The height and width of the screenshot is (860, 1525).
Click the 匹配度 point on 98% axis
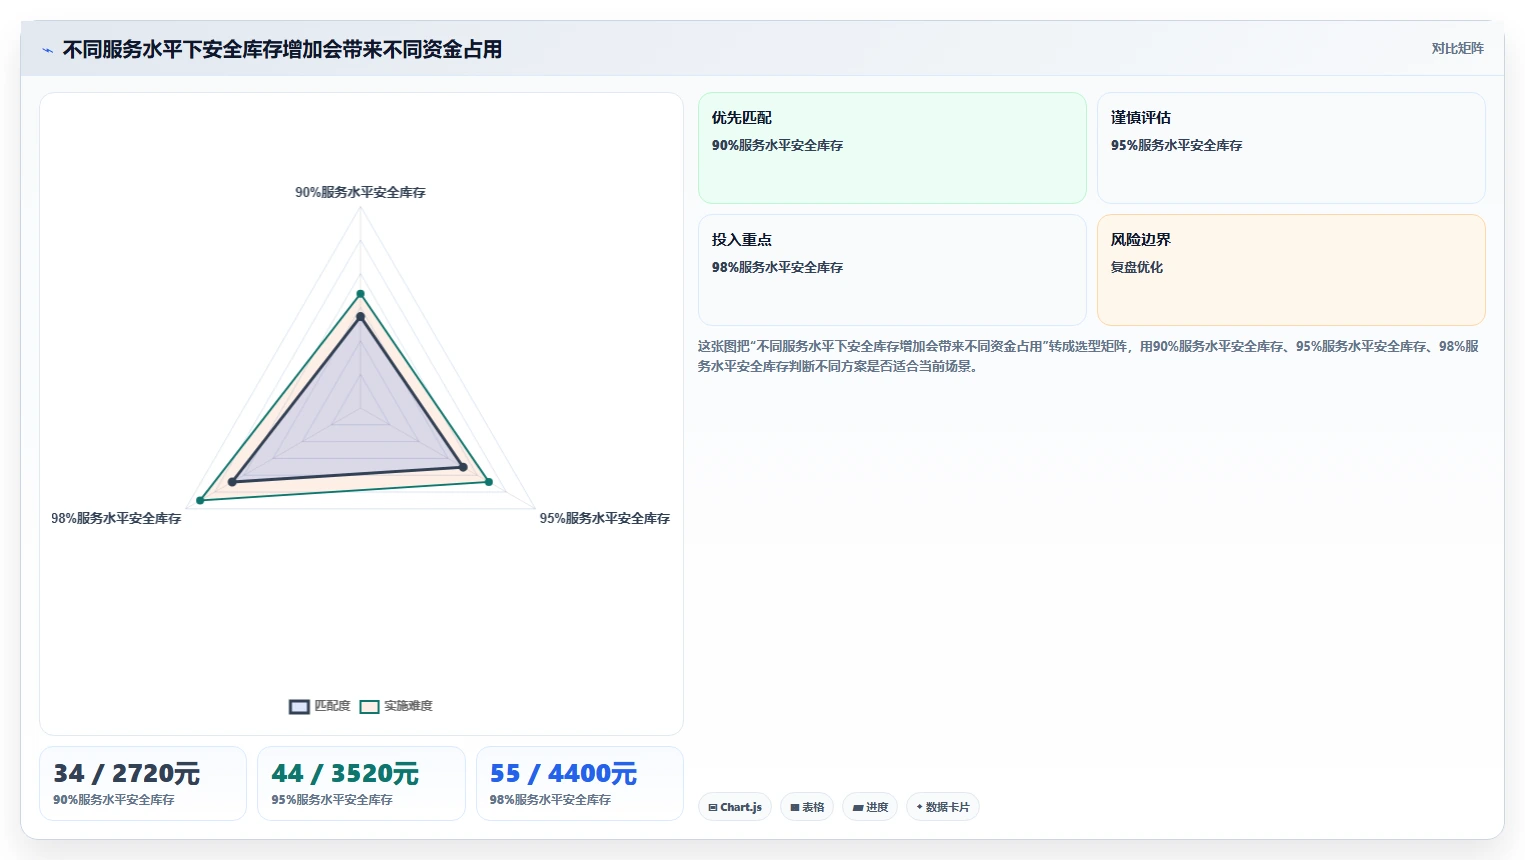pos(232,482)
